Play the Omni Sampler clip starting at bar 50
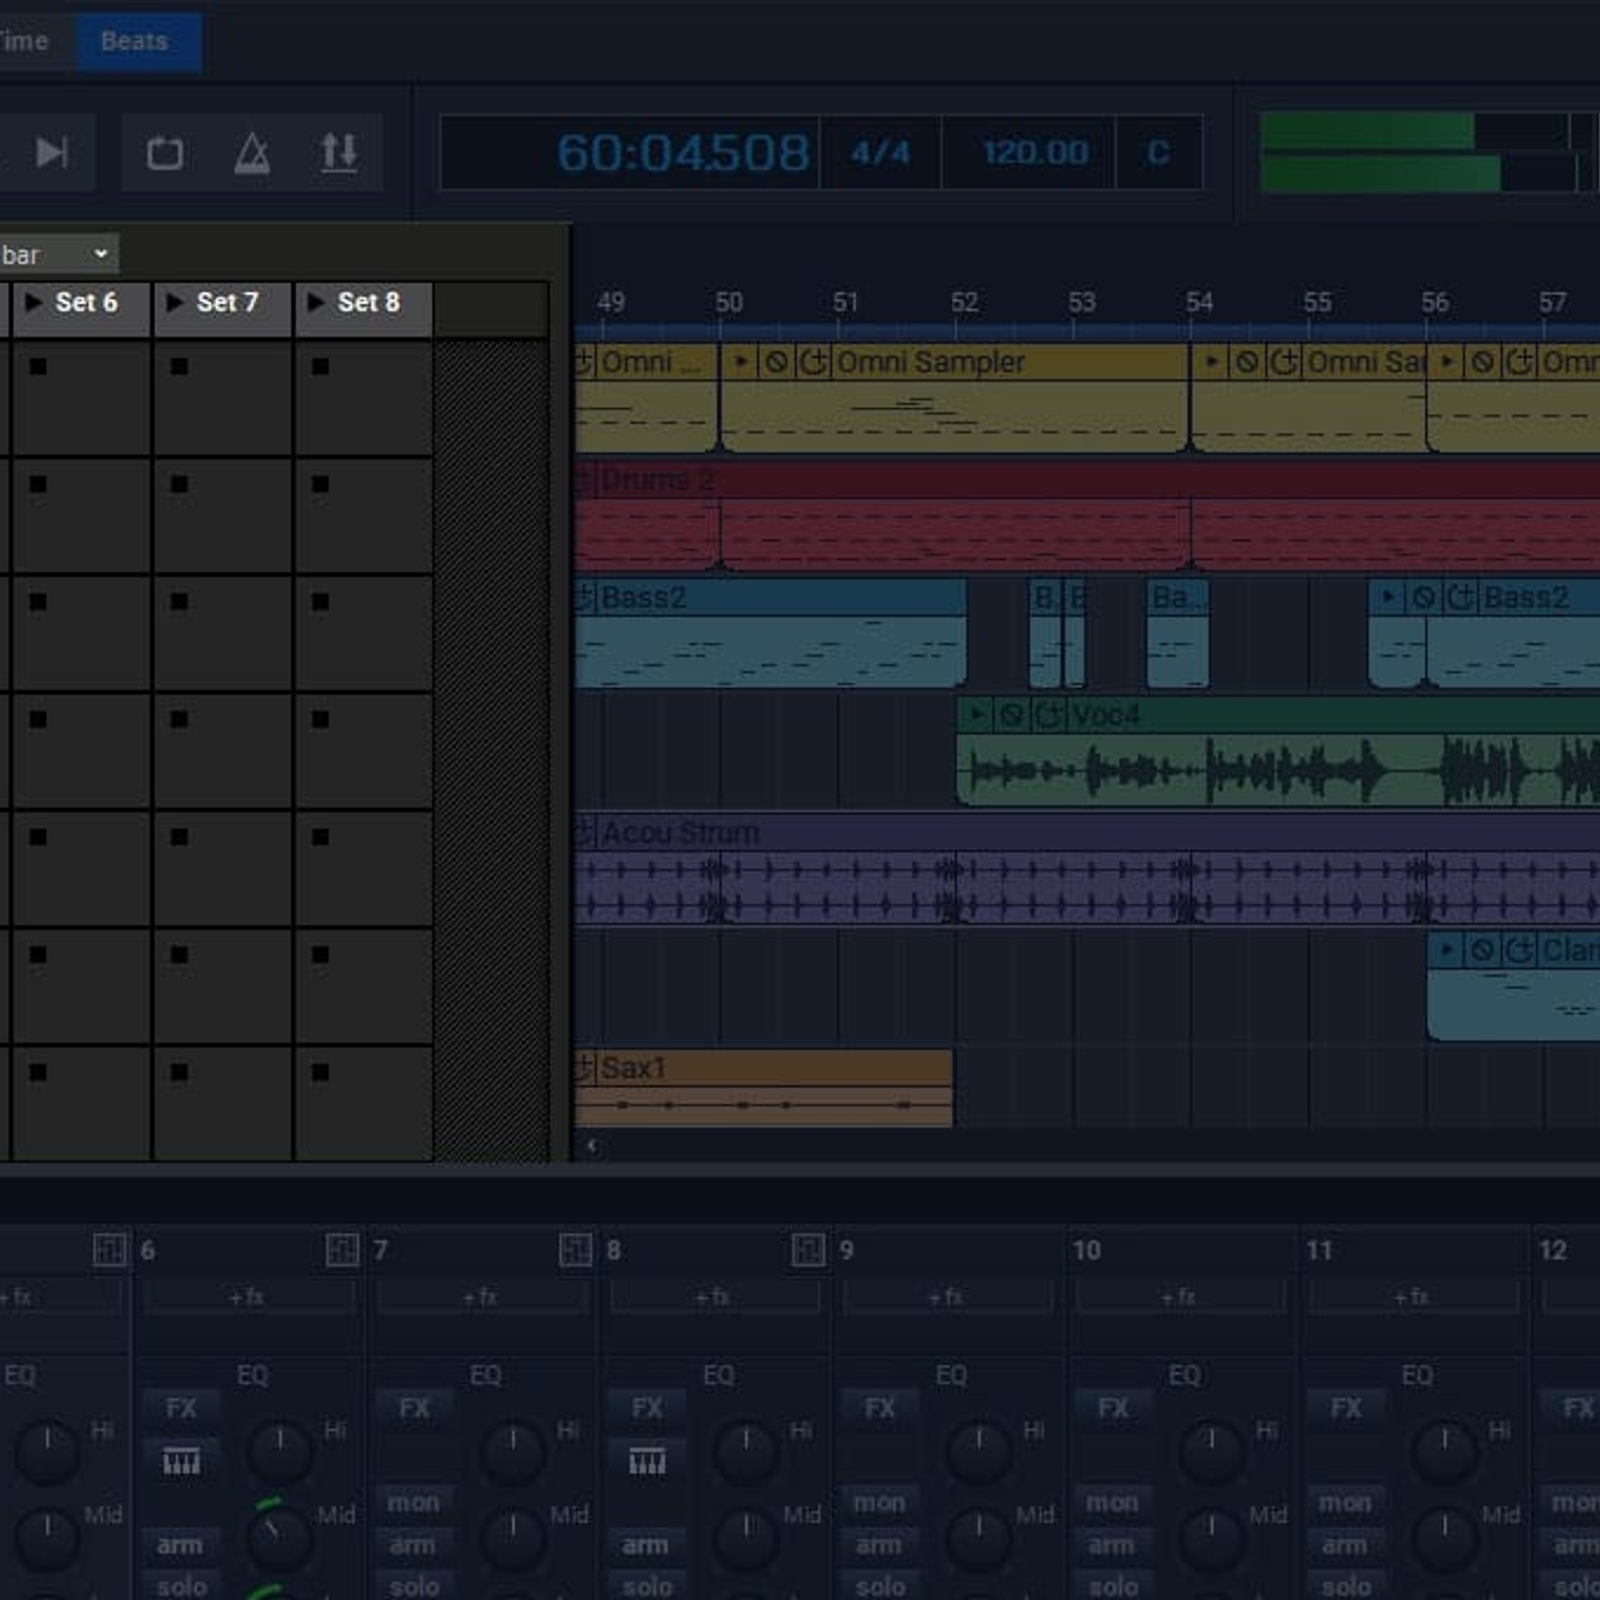1600x1600 pixels. (x=741, y=361)
